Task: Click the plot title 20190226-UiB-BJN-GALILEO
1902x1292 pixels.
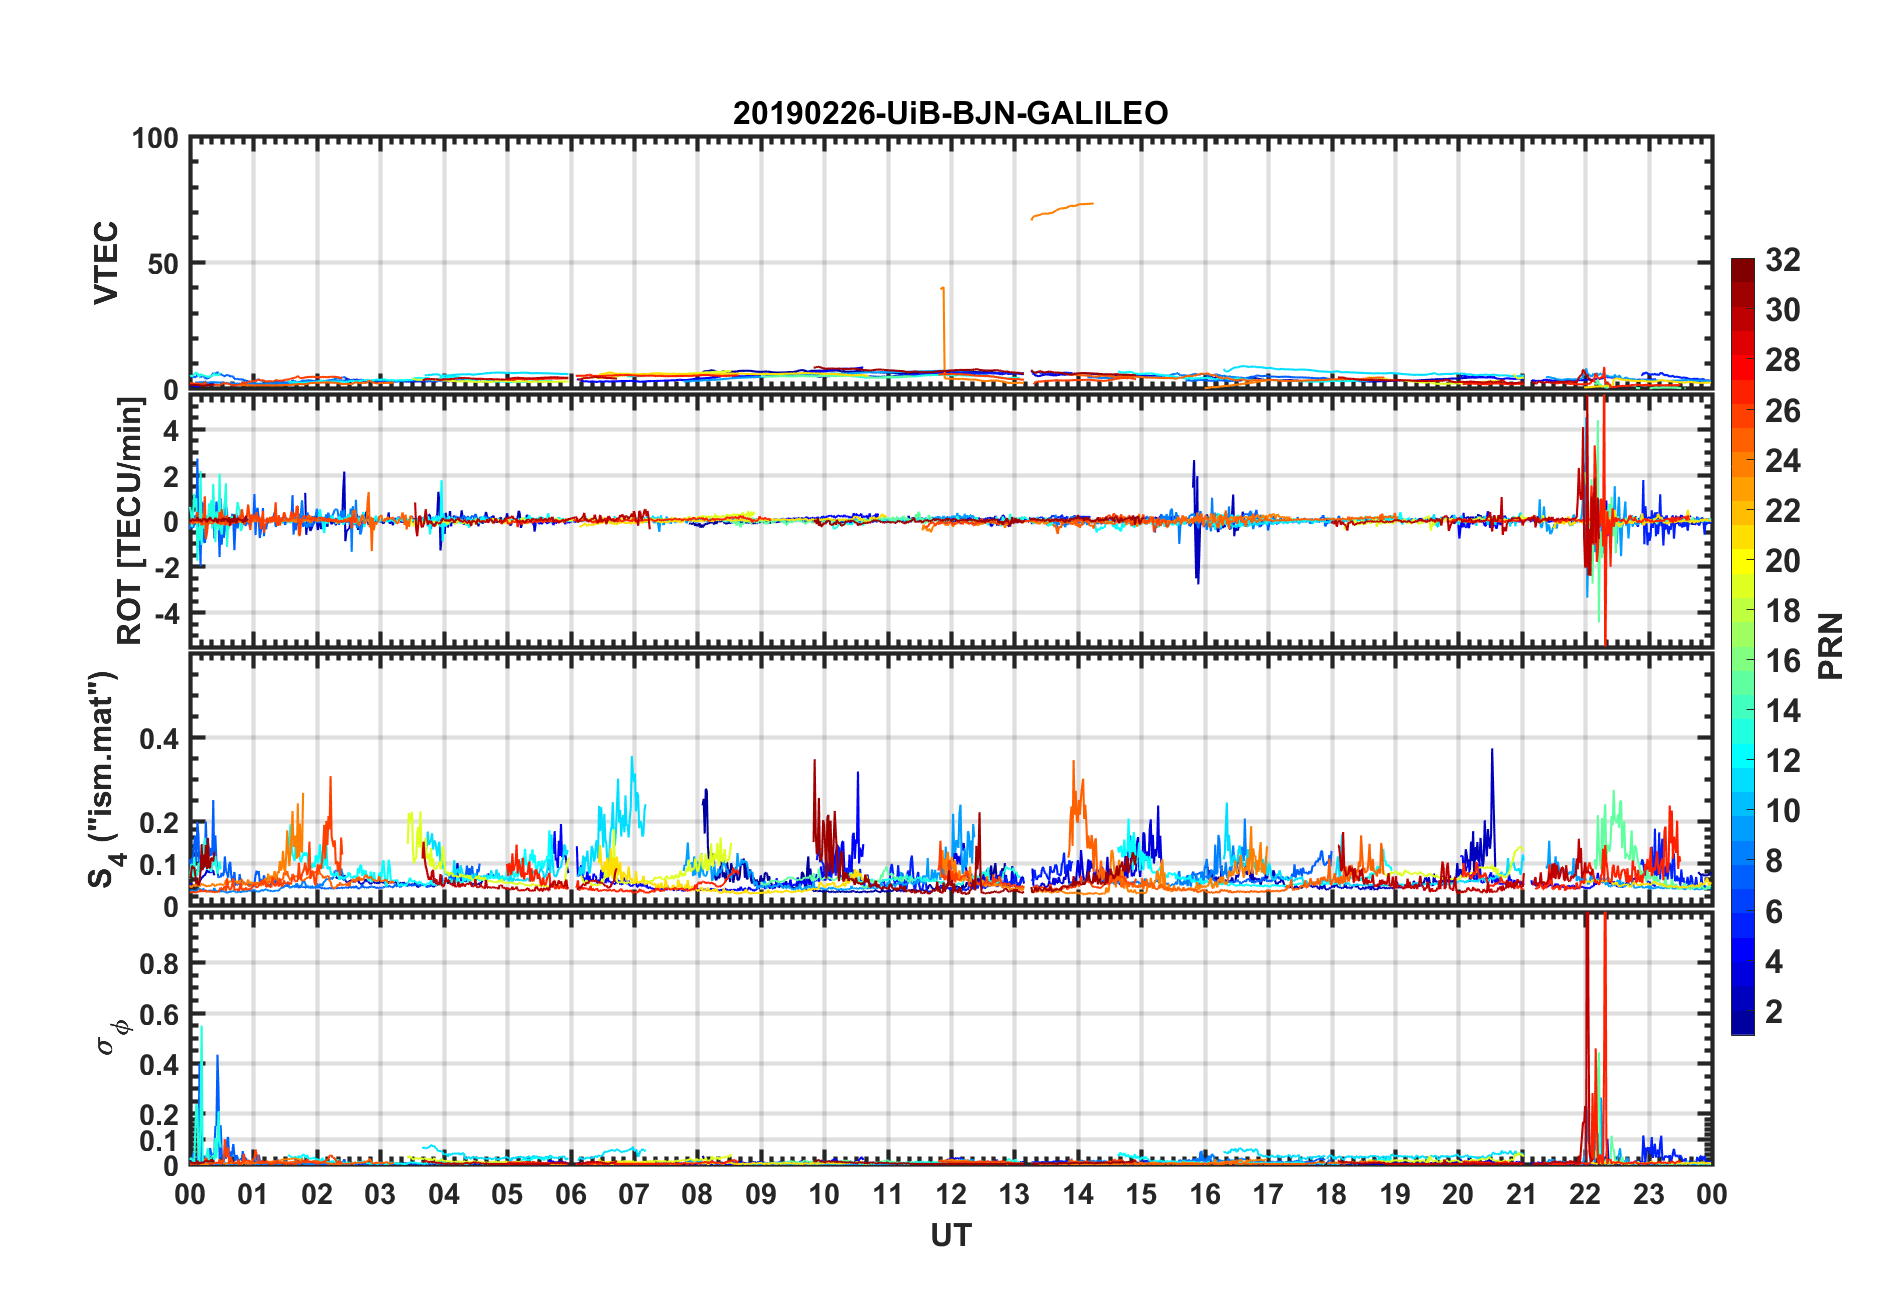Action: tap(950, 113)
